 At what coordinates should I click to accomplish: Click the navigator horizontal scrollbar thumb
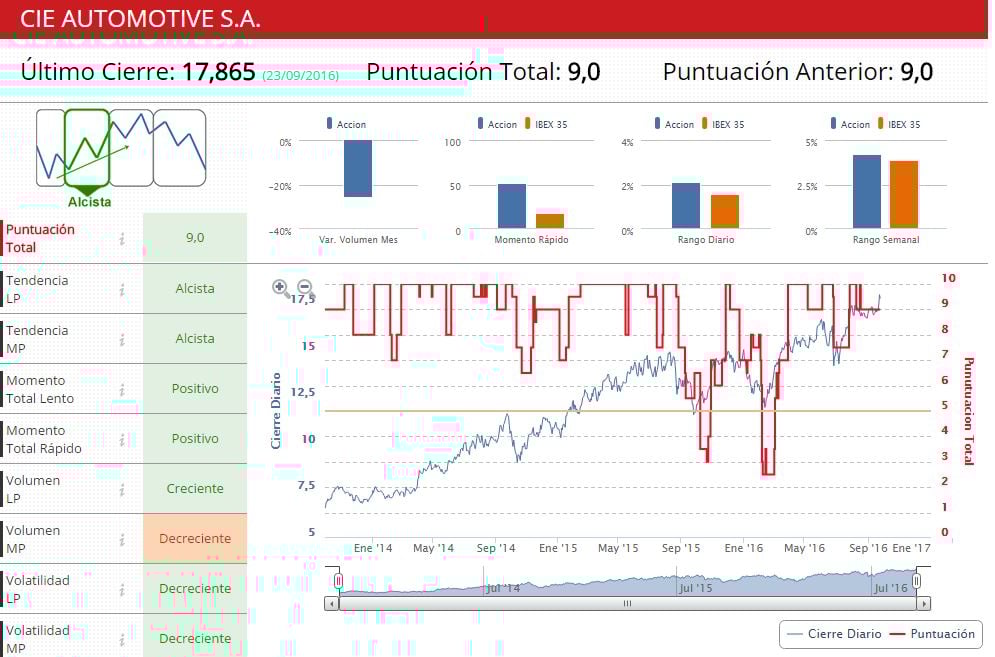[x=628, y=604]
